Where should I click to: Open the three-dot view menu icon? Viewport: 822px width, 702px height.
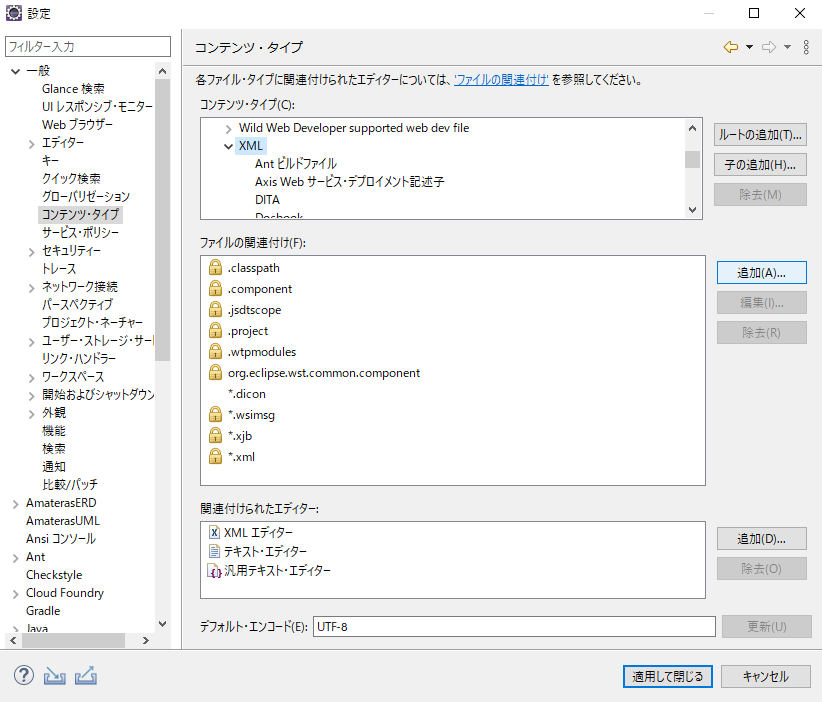click(806, 47)
